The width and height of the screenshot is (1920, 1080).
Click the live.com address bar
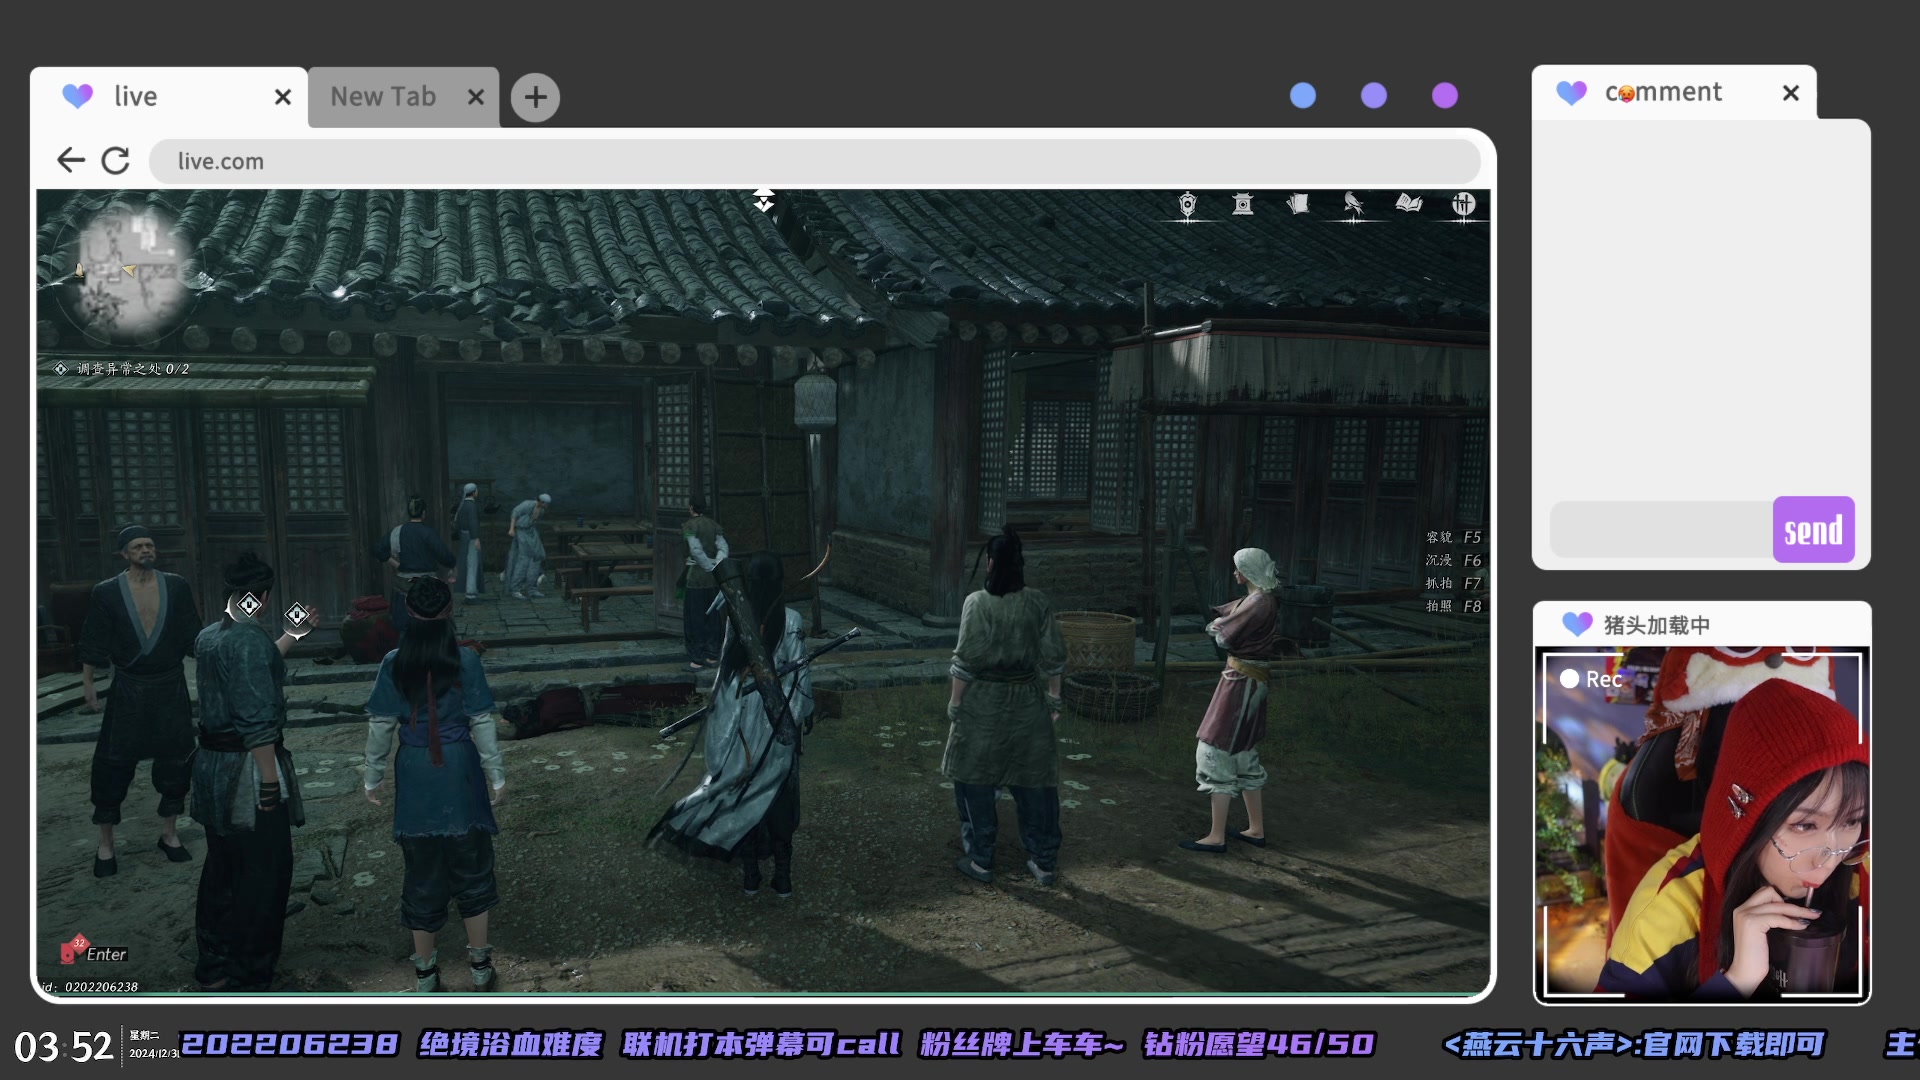point(814,161)
